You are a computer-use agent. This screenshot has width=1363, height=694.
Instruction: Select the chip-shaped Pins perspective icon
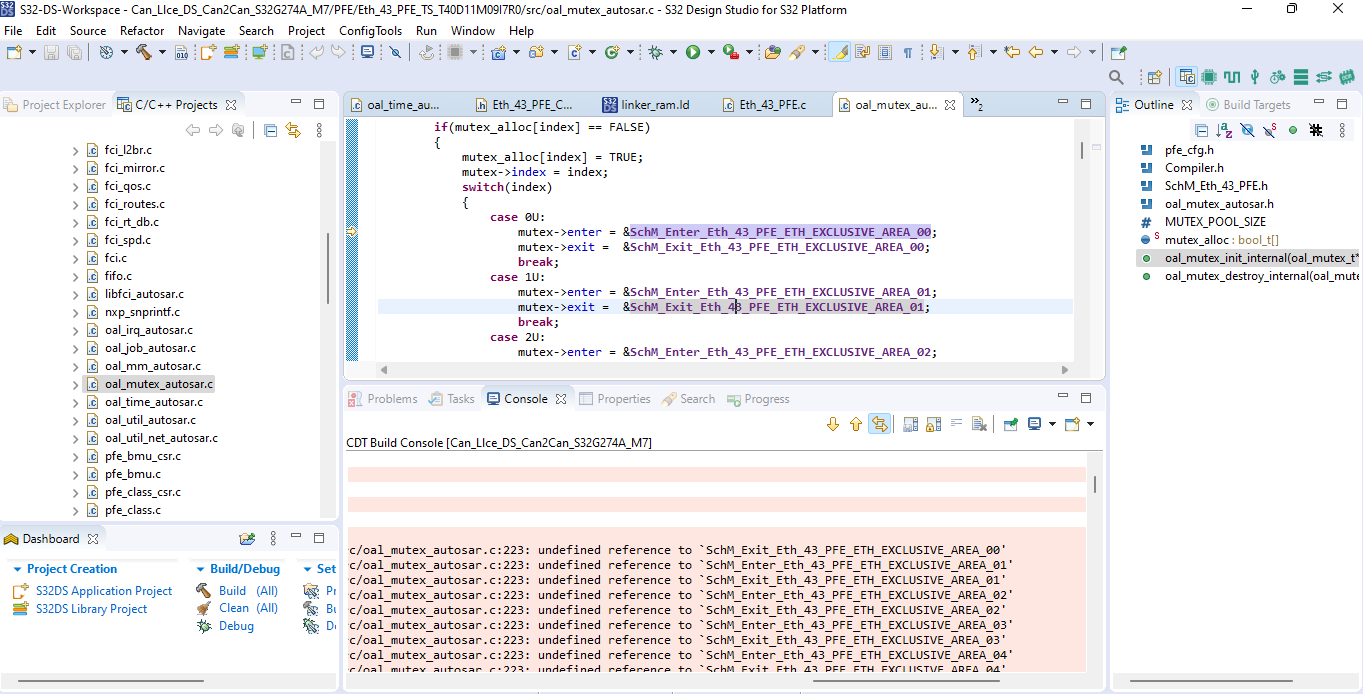(x=1209, y=77)
